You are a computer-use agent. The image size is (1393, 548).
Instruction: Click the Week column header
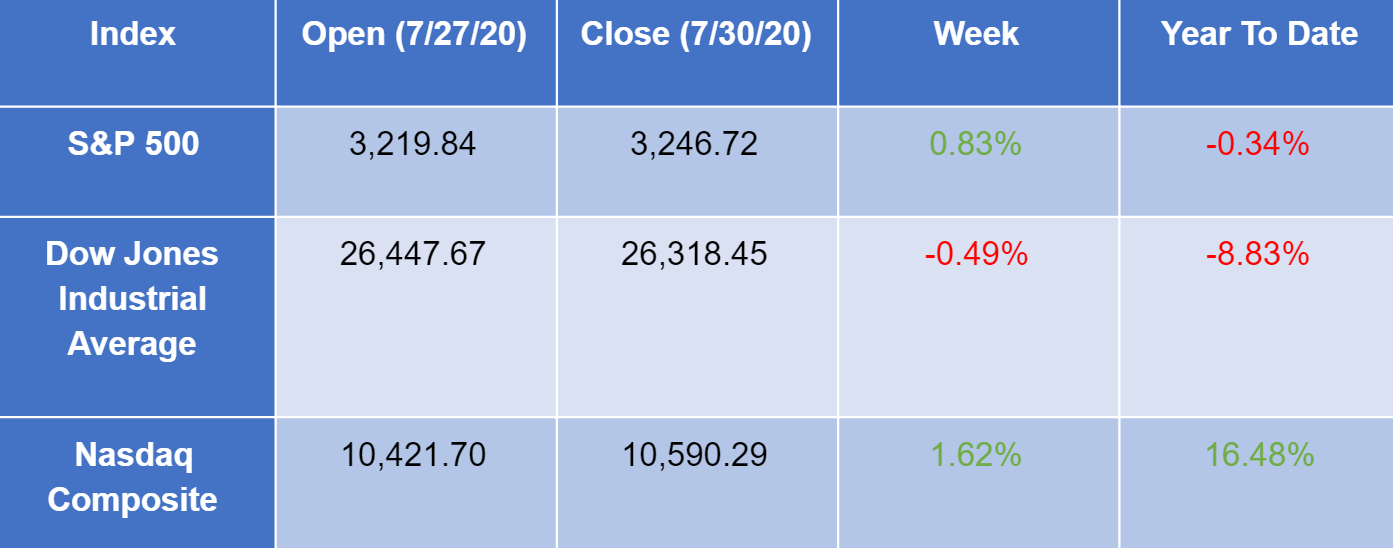coord(976,35)
